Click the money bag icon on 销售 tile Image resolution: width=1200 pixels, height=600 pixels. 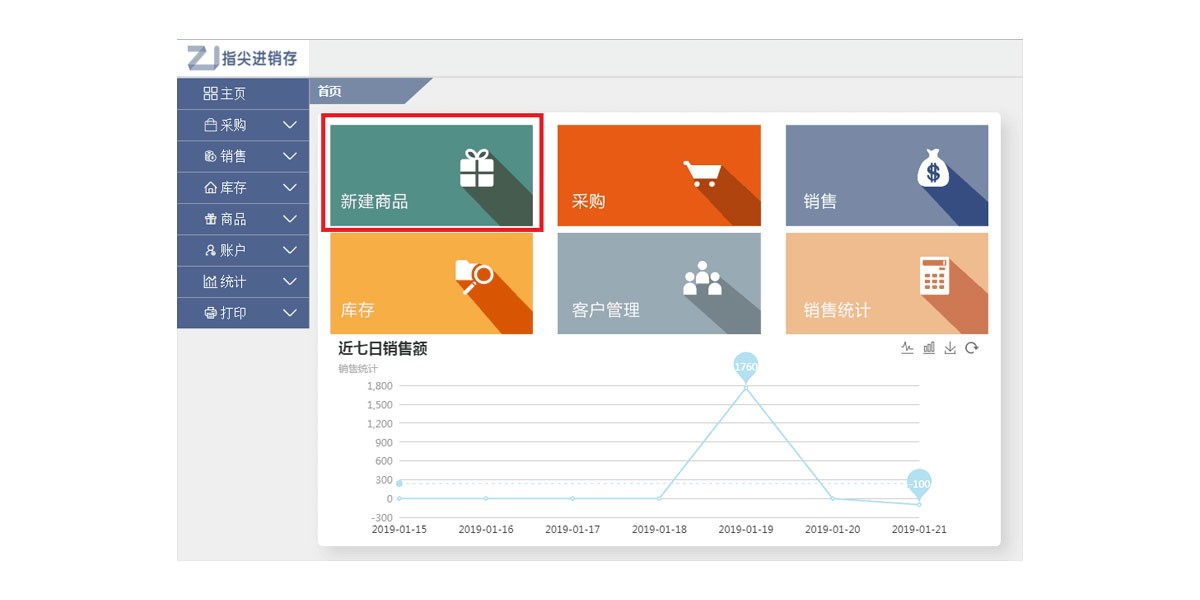coord(933,168)
